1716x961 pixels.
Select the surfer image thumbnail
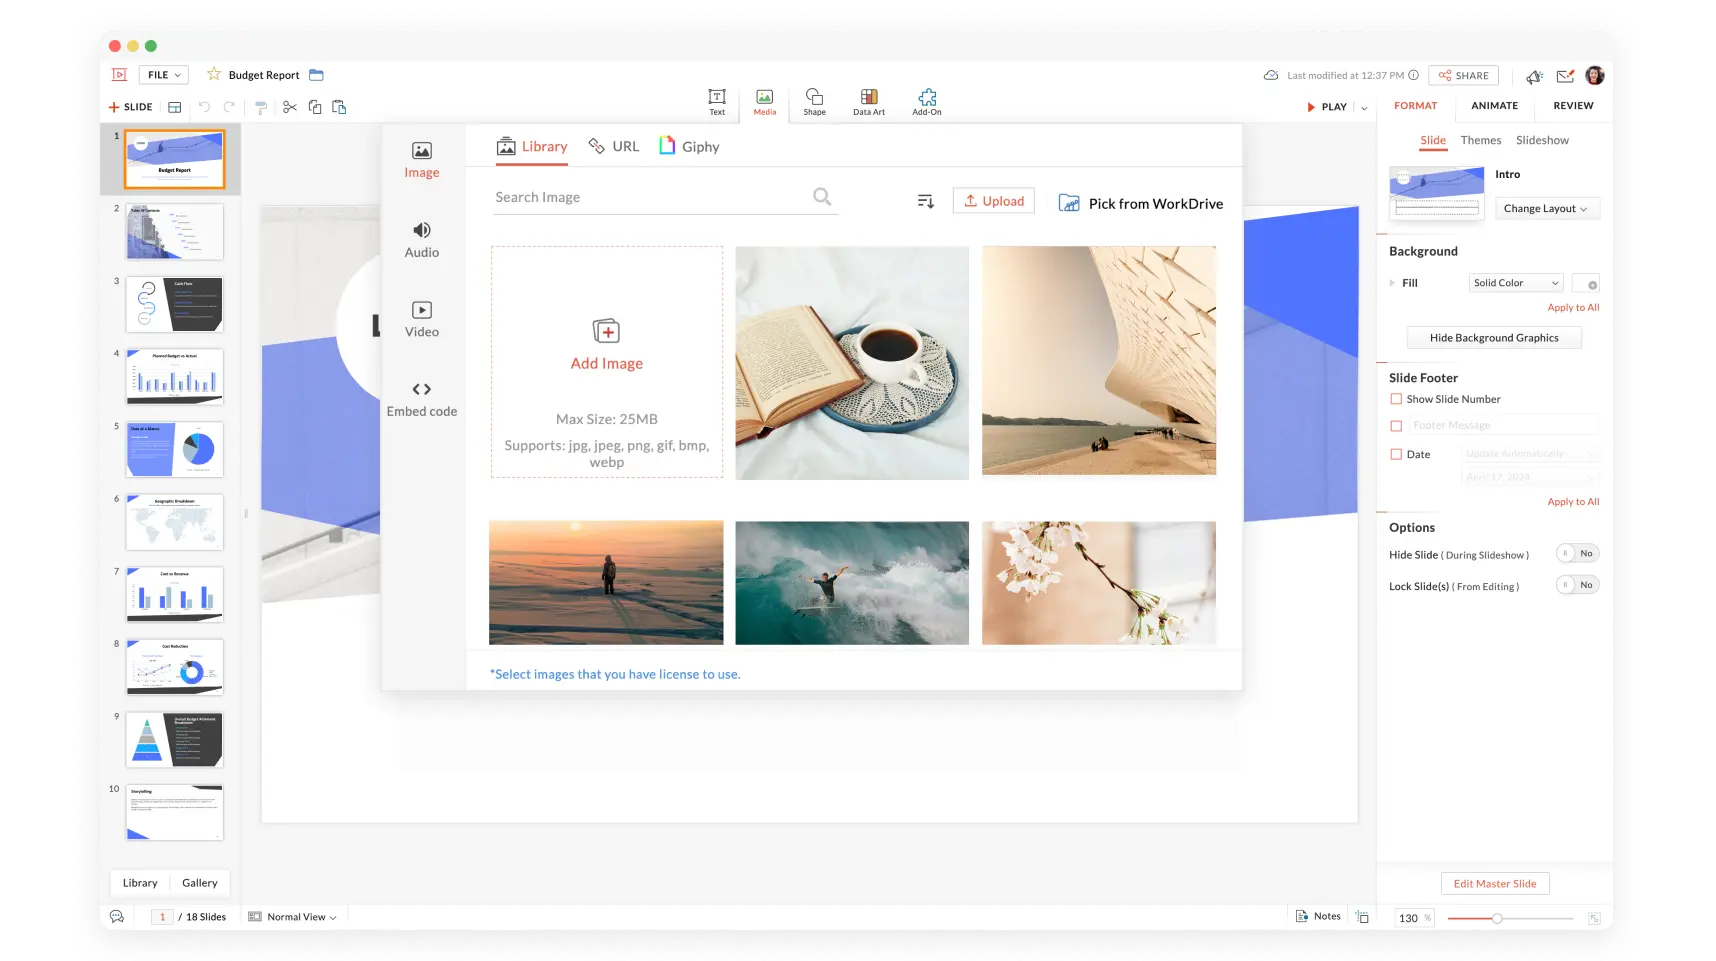point(852,583)
